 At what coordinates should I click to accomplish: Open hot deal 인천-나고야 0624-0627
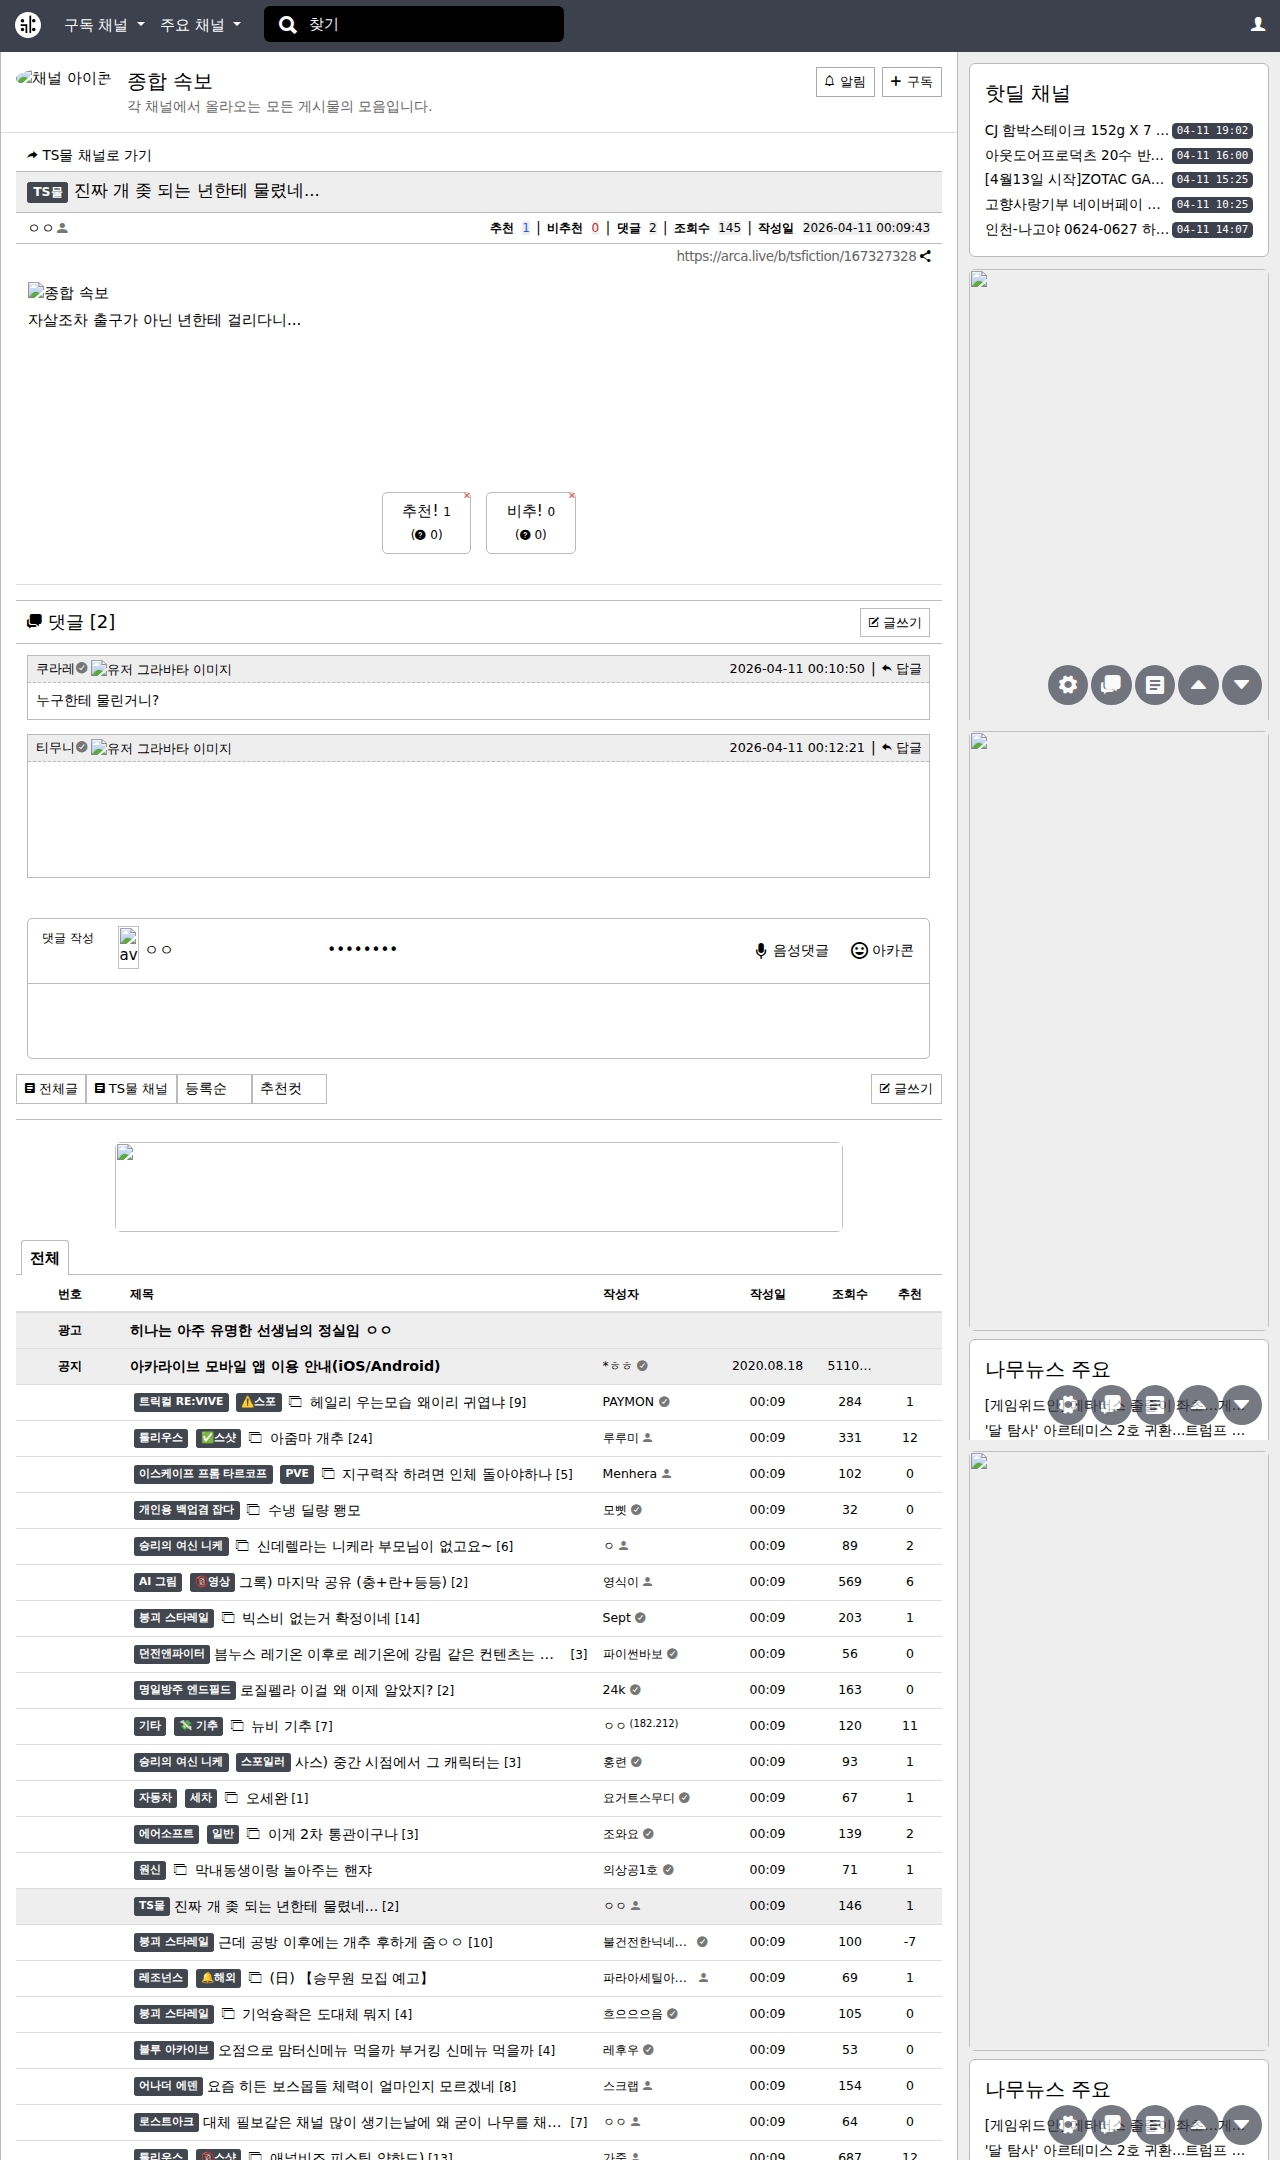point(1076,230)
